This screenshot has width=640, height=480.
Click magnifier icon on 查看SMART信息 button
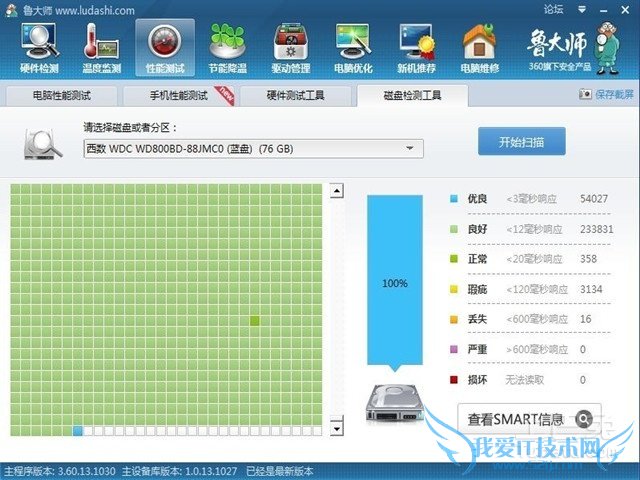(x=584, y=419)
